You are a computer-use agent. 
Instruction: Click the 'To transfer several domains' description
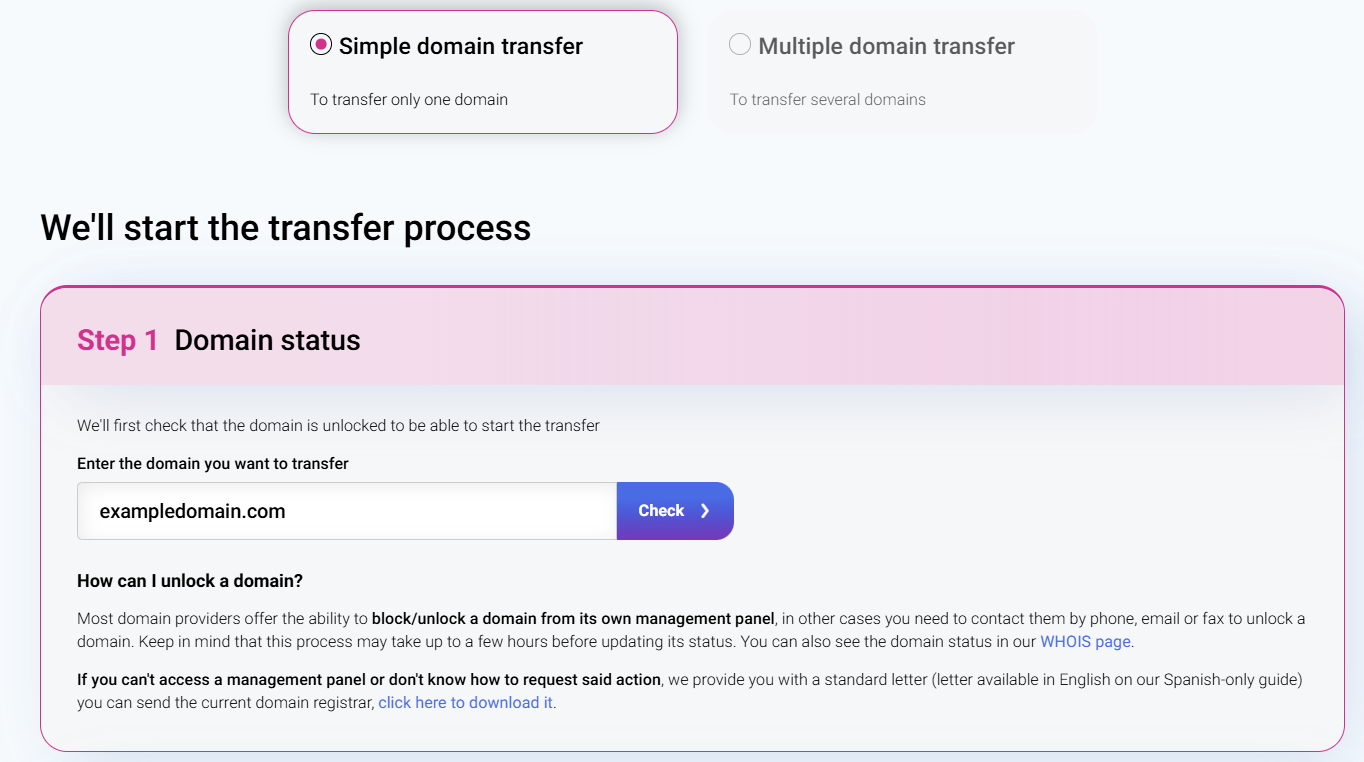click(827, 100)
